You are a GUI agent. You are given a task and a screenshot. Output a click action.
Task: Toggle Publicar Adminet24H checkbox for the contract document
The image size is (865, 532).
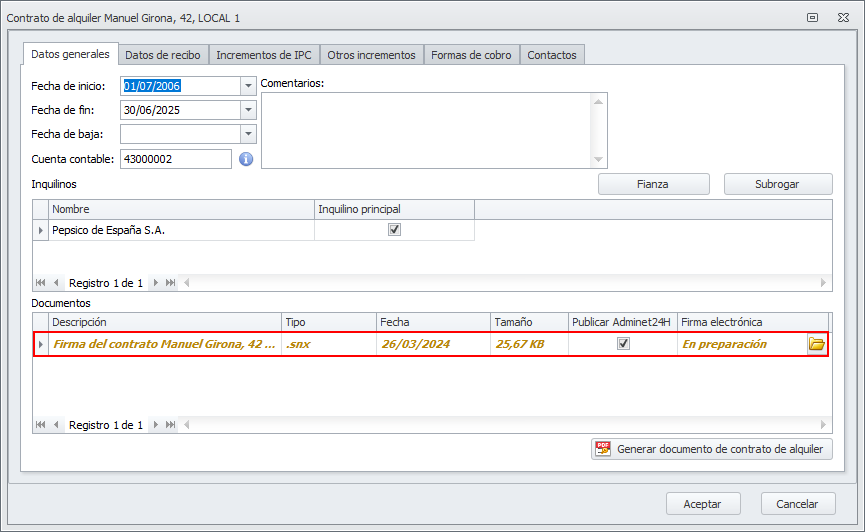point(623,343)
